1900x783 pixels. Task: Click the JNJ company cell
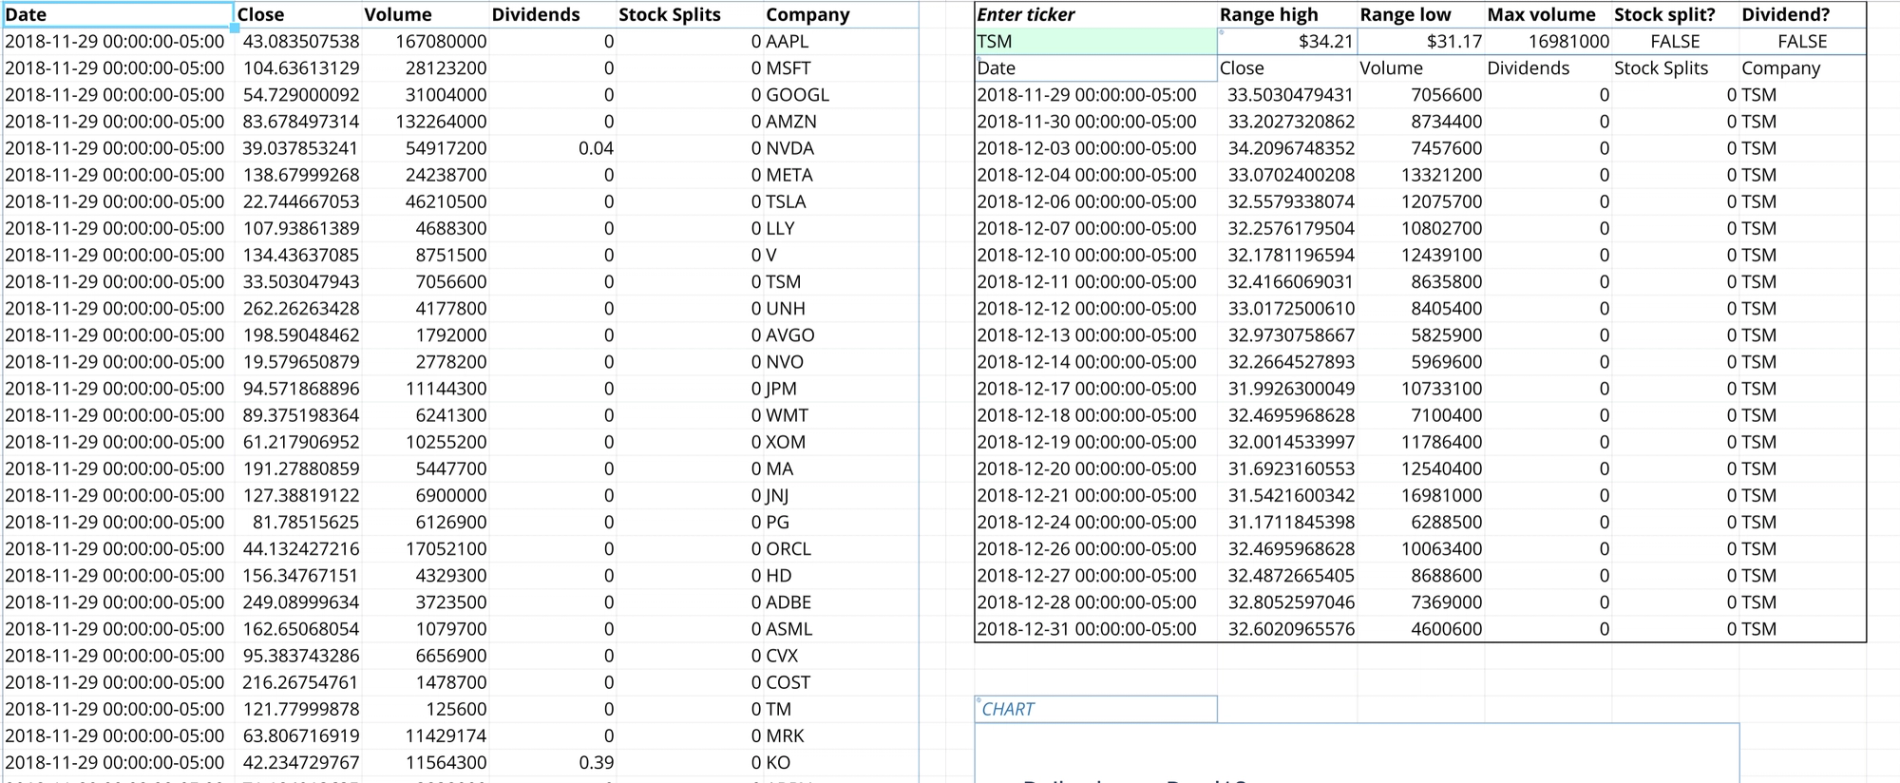[x=840, y=495]
